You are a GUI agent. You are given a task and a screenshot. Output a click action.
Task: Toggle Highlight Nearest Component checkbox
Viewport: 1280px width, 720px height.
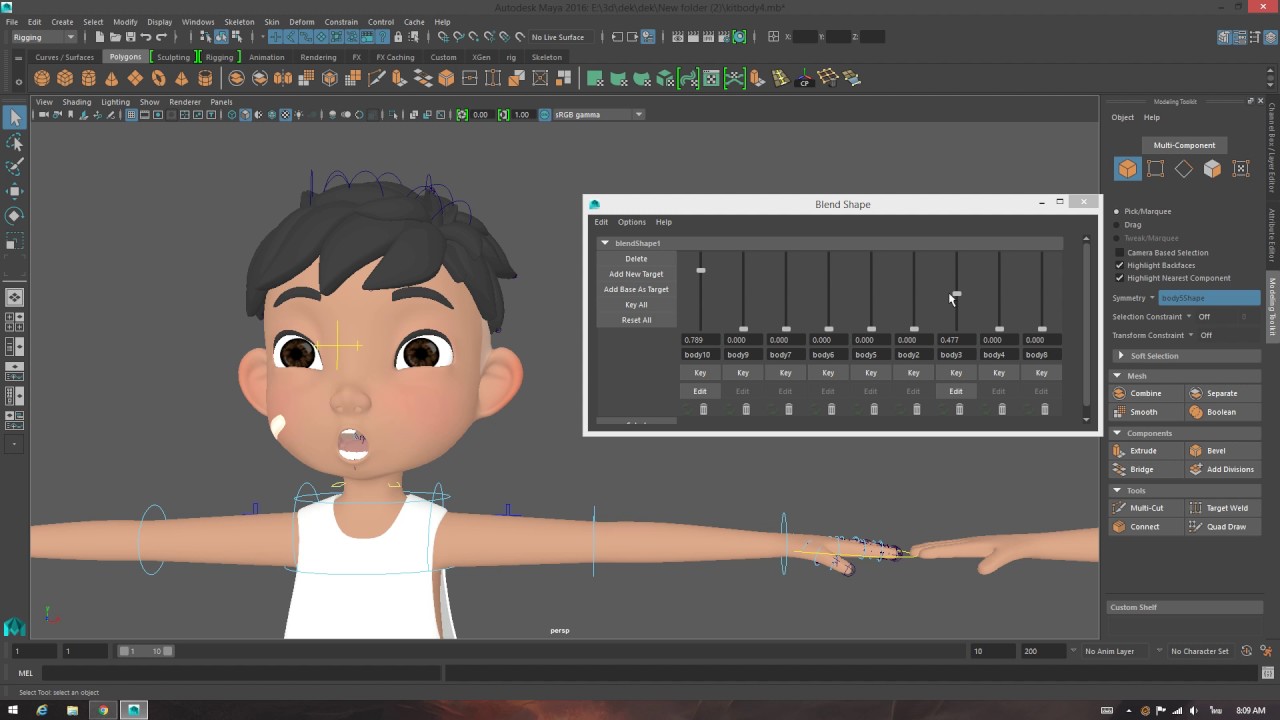point(1119,278)
